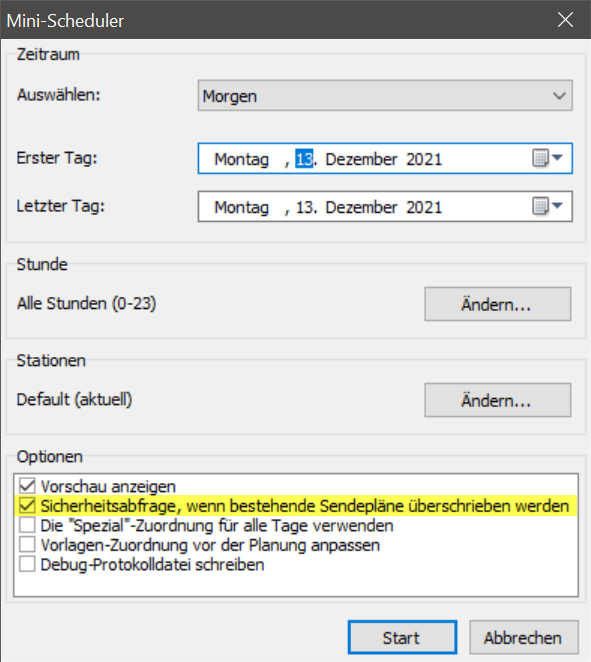Close the Mini-Scheduler dialog

point(565,19)
